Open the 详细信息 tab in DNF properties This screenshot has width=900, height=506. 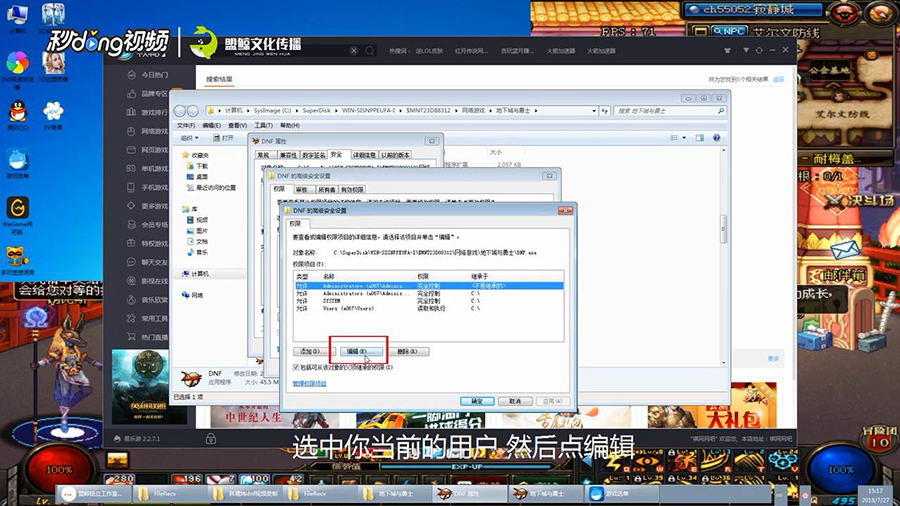click(x=364, y=155)
